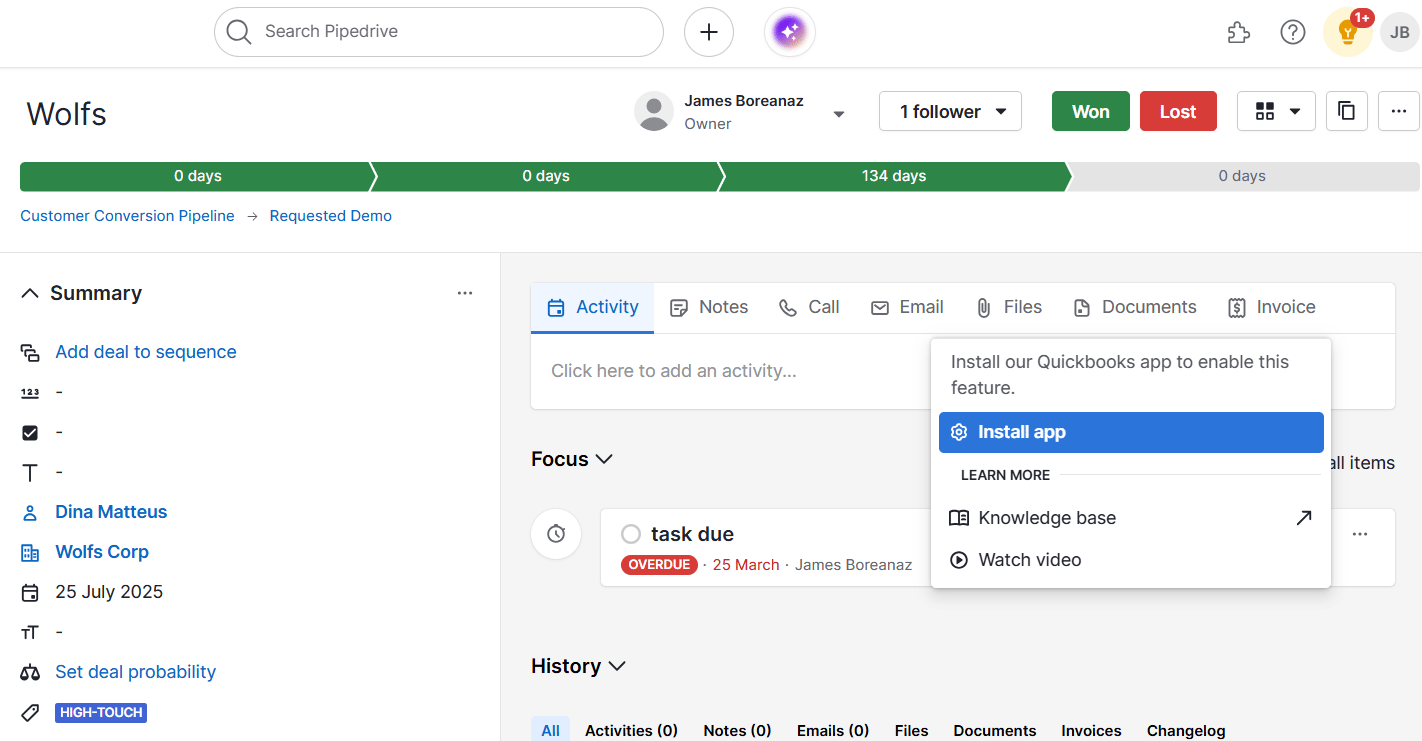This screenshot has height=741, width=1422.
Task: Switch to the Notes tab
Action: 709,308
